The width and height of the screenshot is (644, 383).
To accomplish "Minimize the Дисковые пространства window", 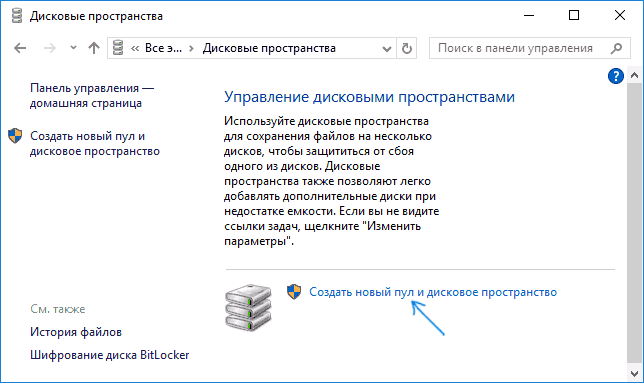I will coord(529,16).
